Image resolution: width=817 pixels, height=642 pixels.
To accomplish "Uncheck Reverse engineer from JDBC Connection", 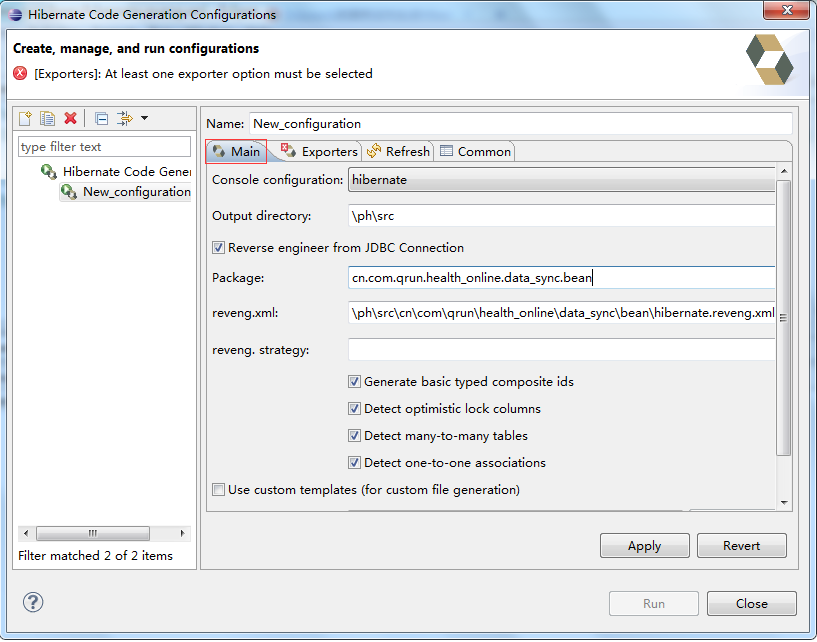I will click(217, 248).
